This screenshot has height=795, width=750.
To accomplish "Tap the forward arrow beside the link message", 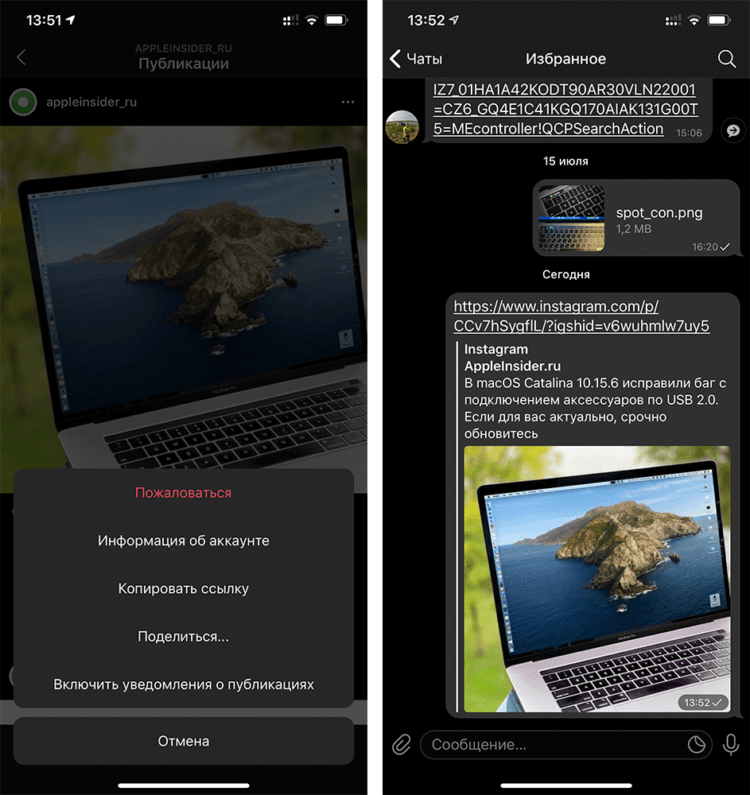I will [733, 130].
